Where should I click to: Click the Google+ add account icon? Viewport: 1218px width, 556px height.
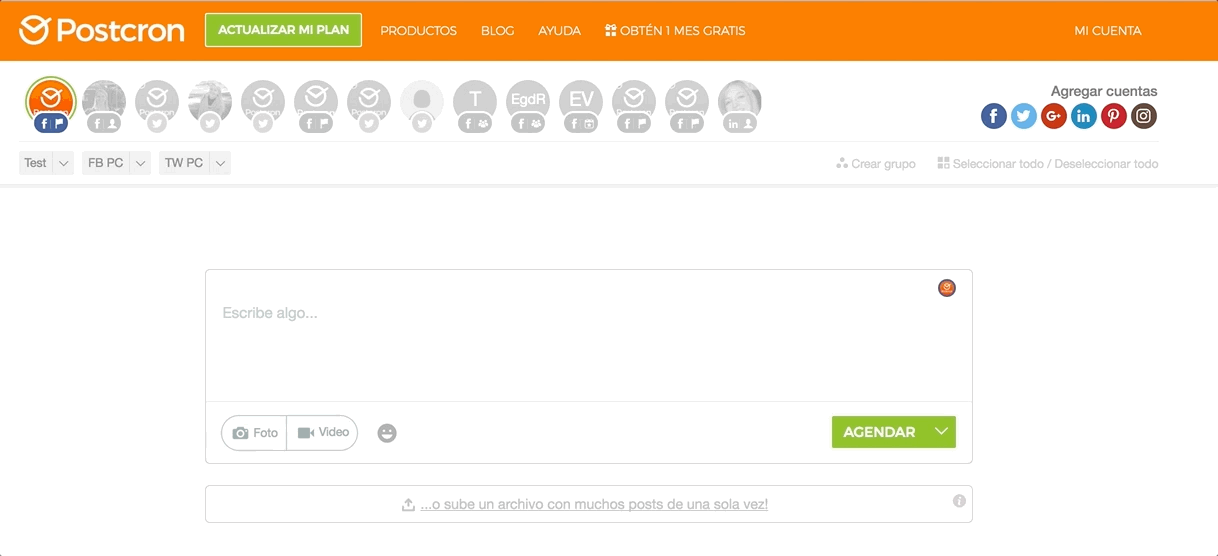coord(1053,116)
